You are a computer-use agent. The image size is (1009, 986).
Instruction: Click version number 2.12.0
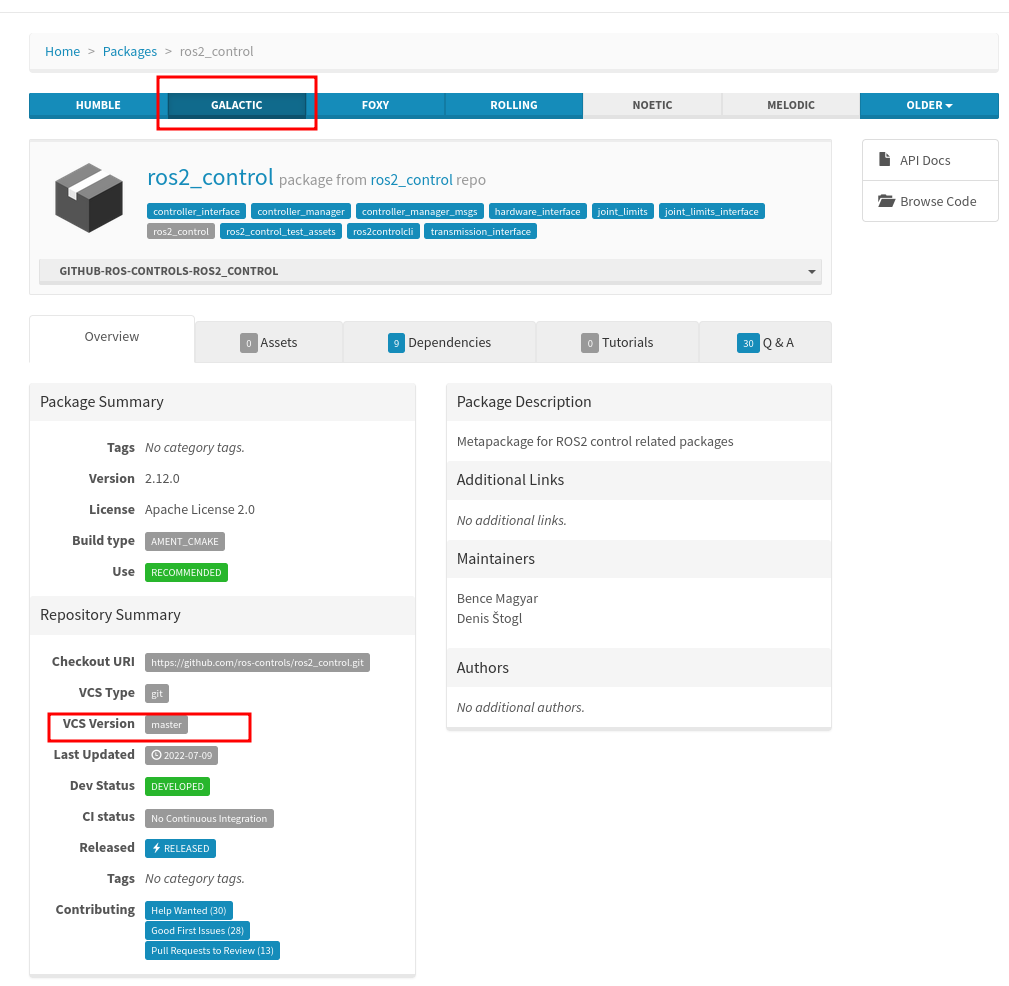coord(162,479)
